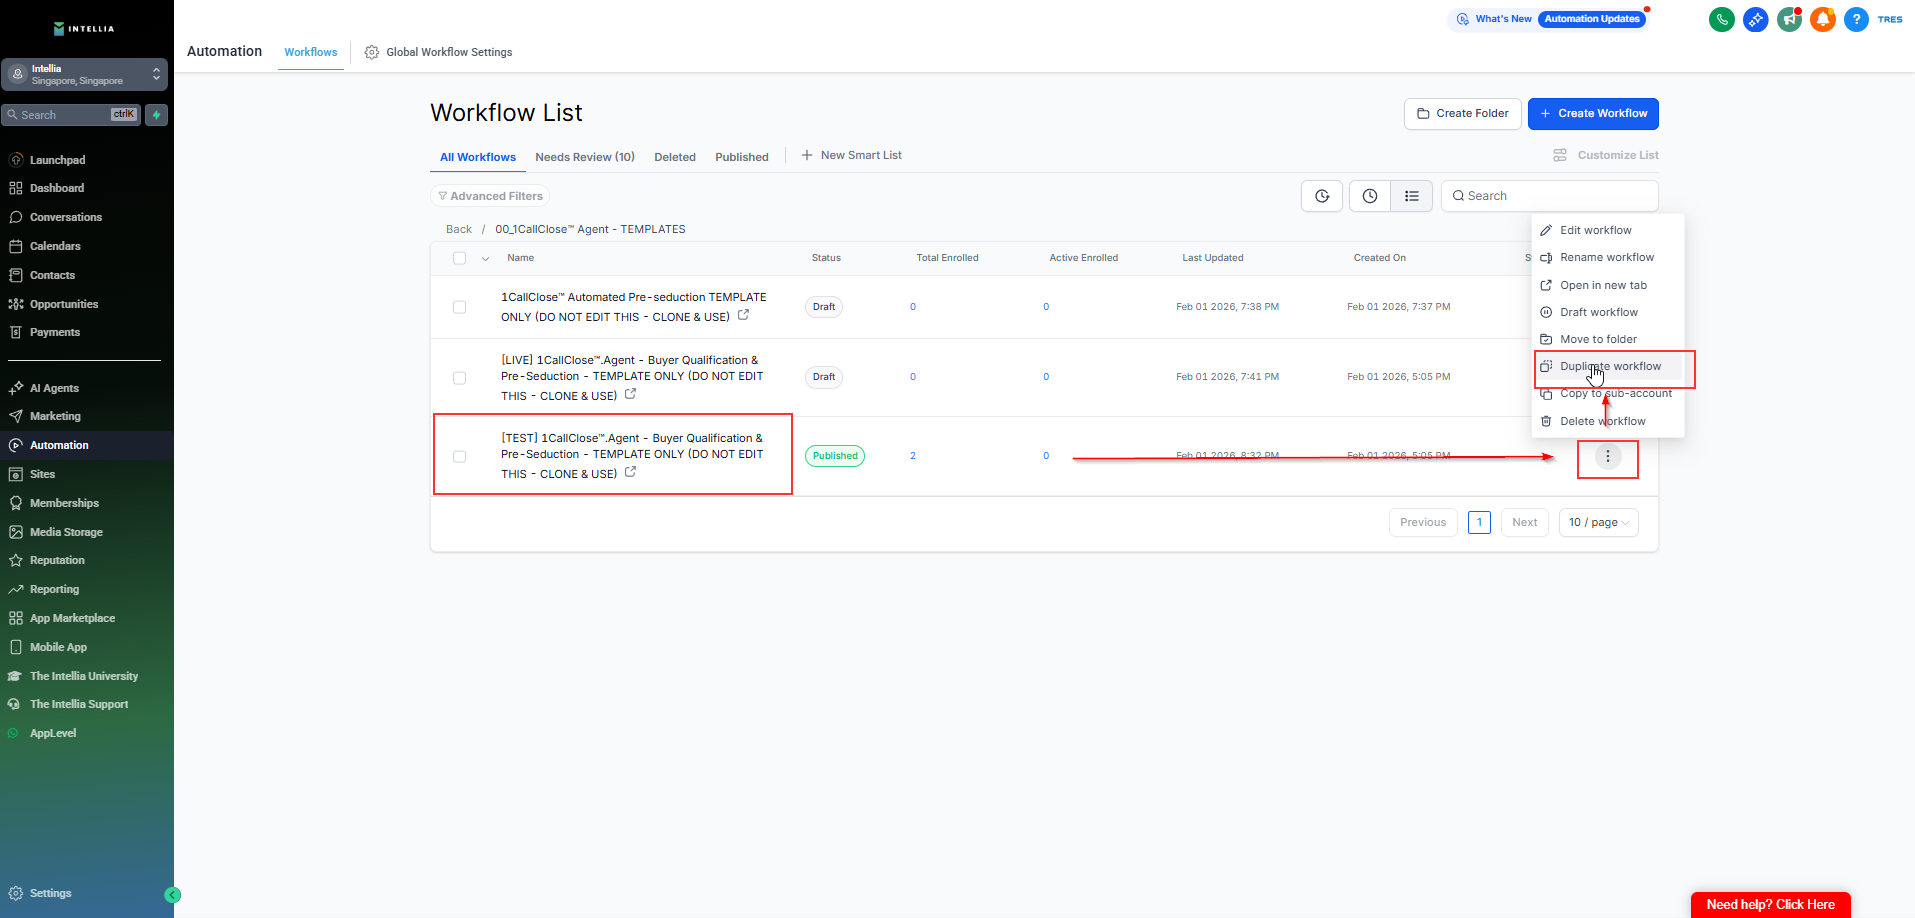
Task: Open Conversations in the sidebar
Action: click(x=66, y=217)
